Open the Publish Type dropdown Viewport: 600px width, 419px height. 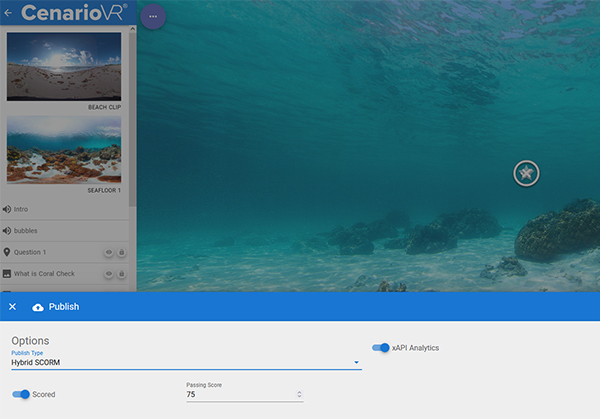click(186, 362)
